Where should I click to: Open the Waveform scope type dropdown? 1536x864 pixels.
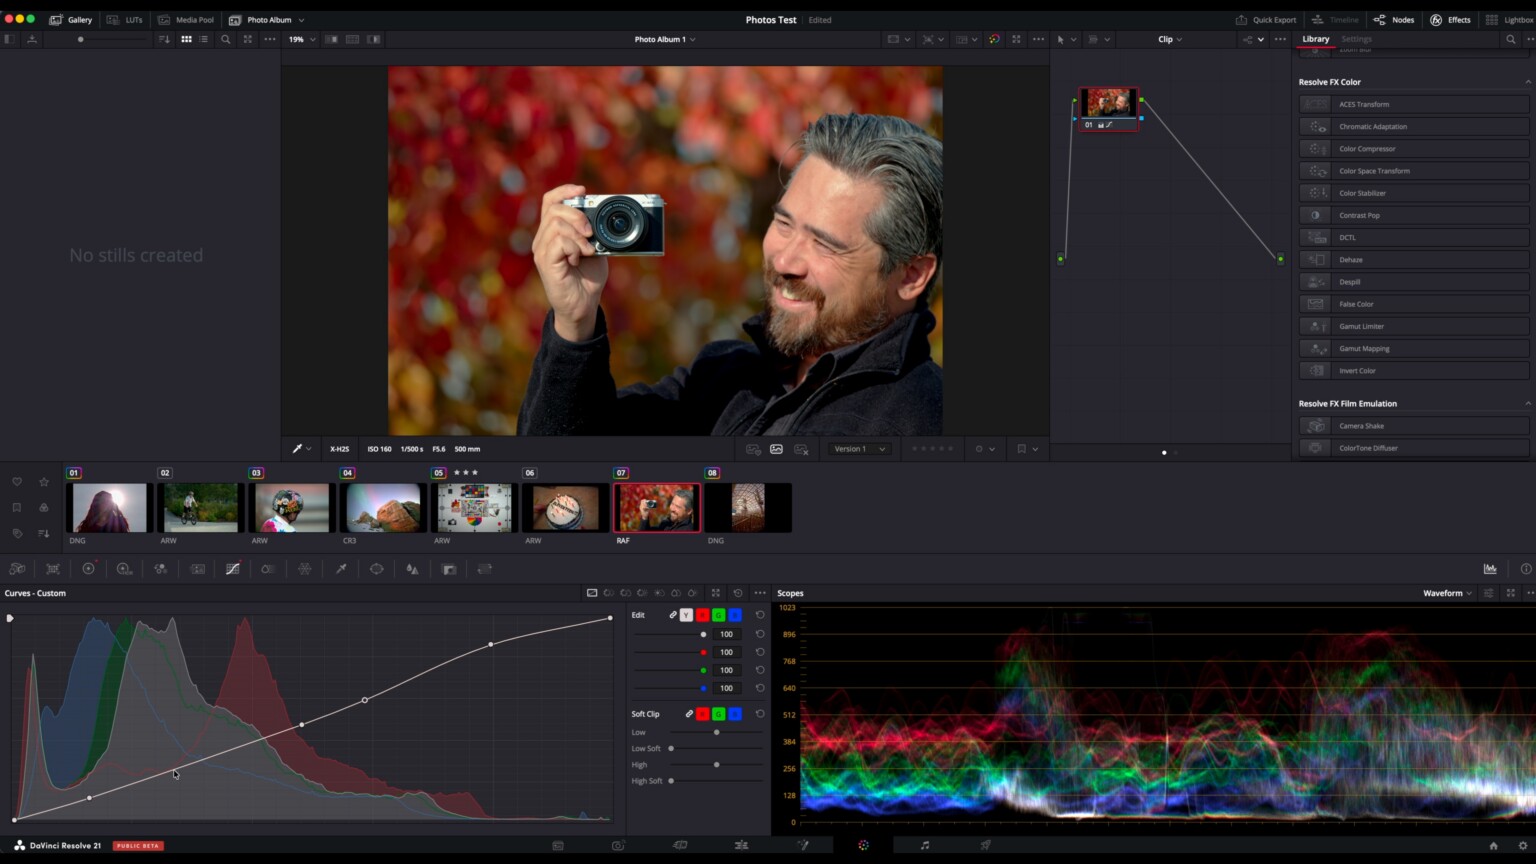click(1447, 593)
